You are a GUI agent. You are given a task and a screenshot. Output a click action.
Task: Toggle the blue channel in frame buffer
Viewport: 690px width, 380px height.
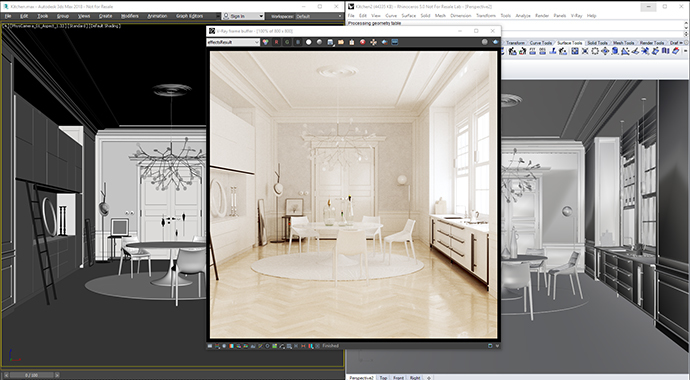click(298, 42)
